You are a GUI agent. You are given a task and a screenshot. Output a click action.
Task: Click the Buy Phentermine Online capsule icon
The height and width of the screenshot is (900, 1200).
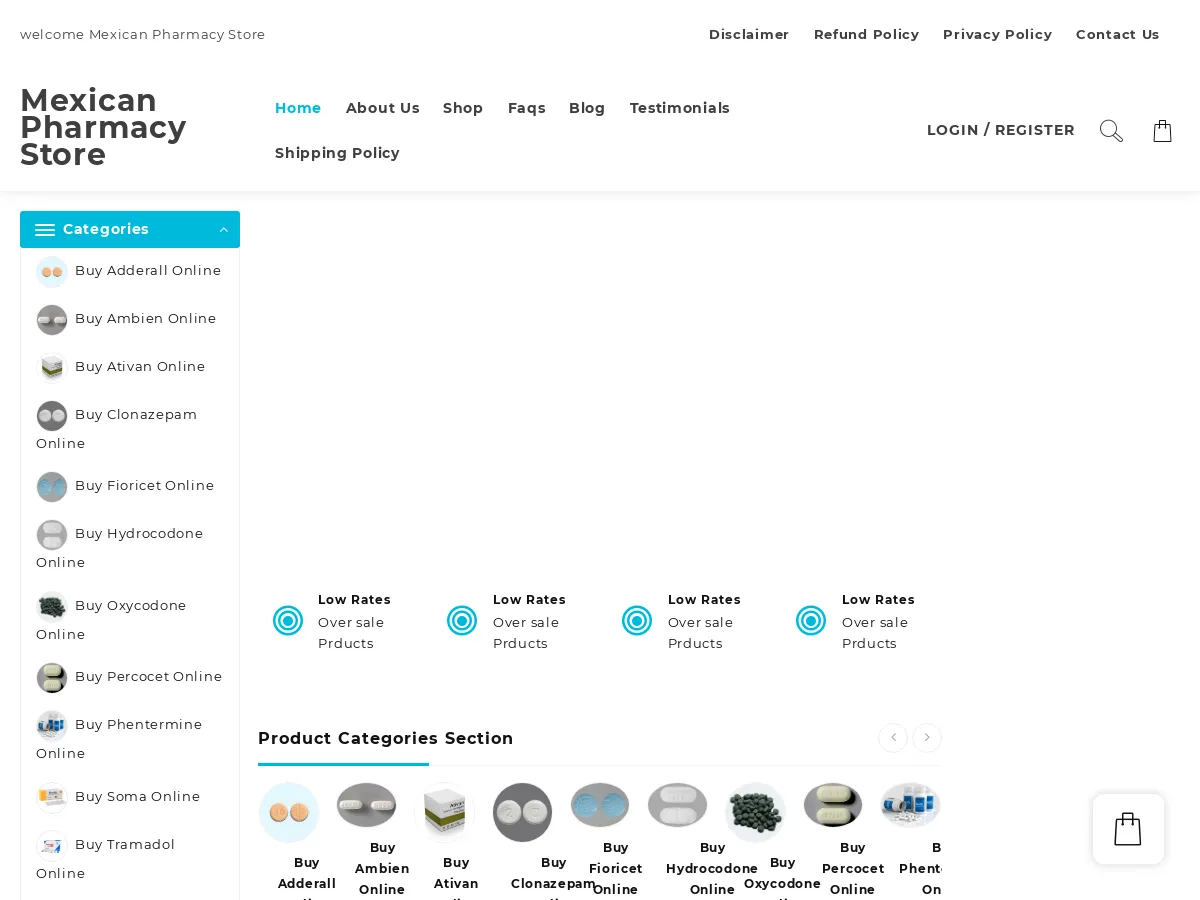[x=52, y=726]
